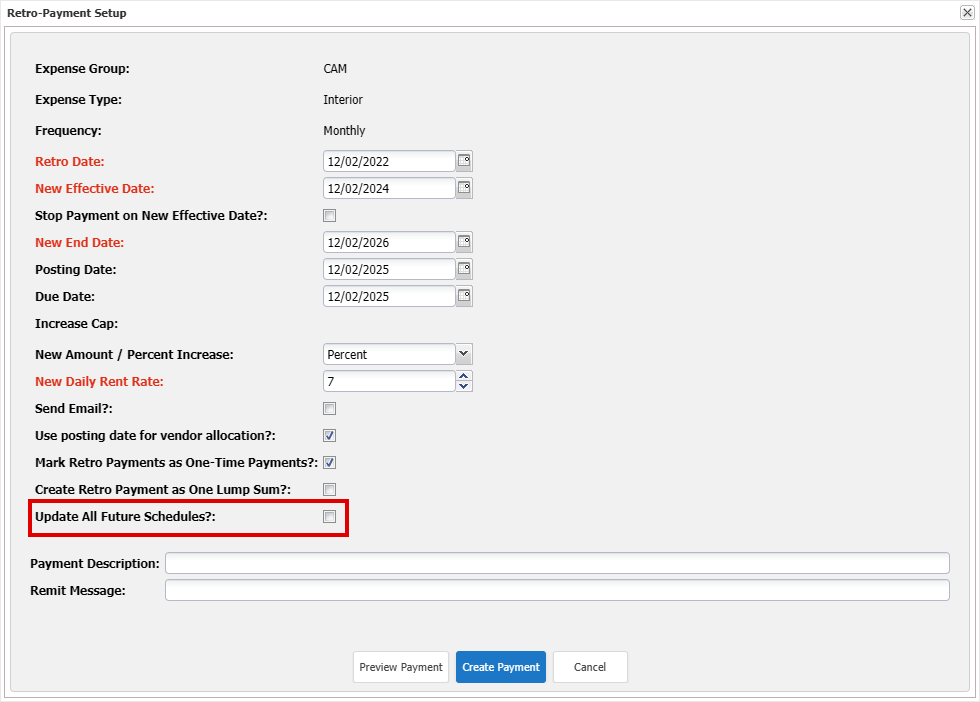Enable Stop Payment on New Effective Date
The image size is (980, 702).
[330, 215]
